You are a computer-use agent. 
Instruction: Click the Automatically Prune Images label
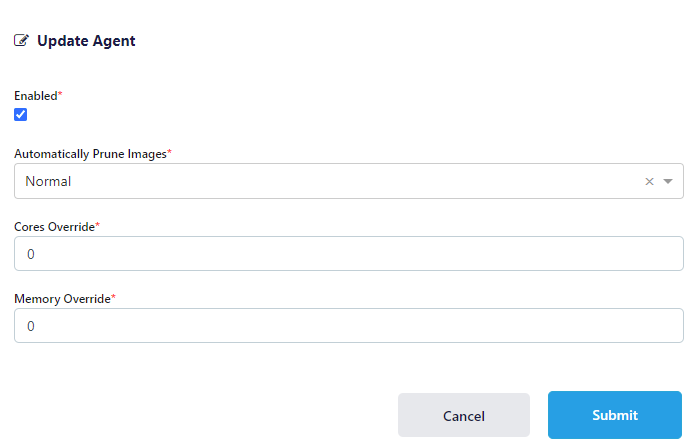(90, 154)
